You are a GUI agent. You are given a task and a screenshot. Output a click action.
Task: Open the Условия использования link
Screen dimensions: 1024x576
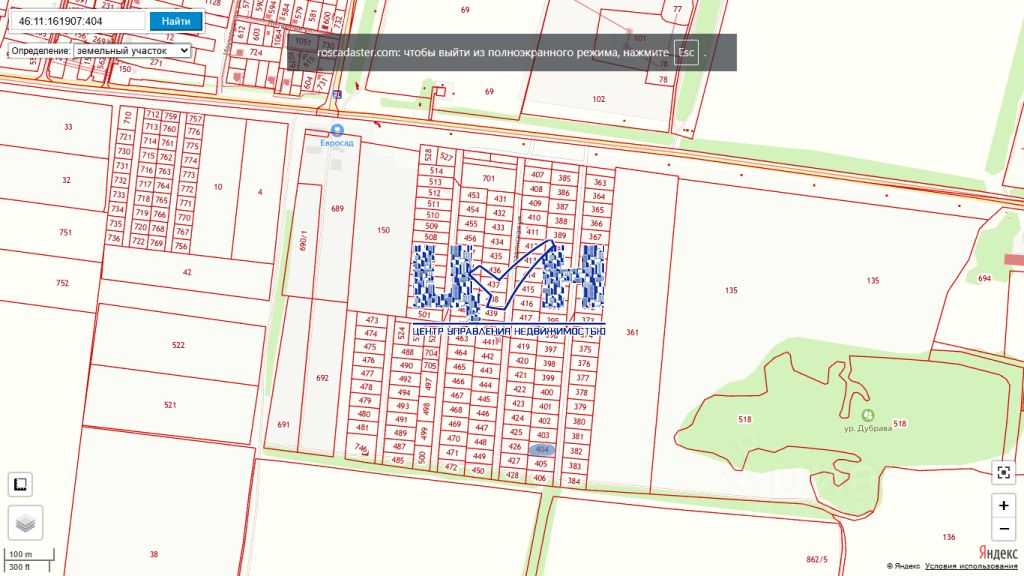pyautogui.click(x=971, y=566)
